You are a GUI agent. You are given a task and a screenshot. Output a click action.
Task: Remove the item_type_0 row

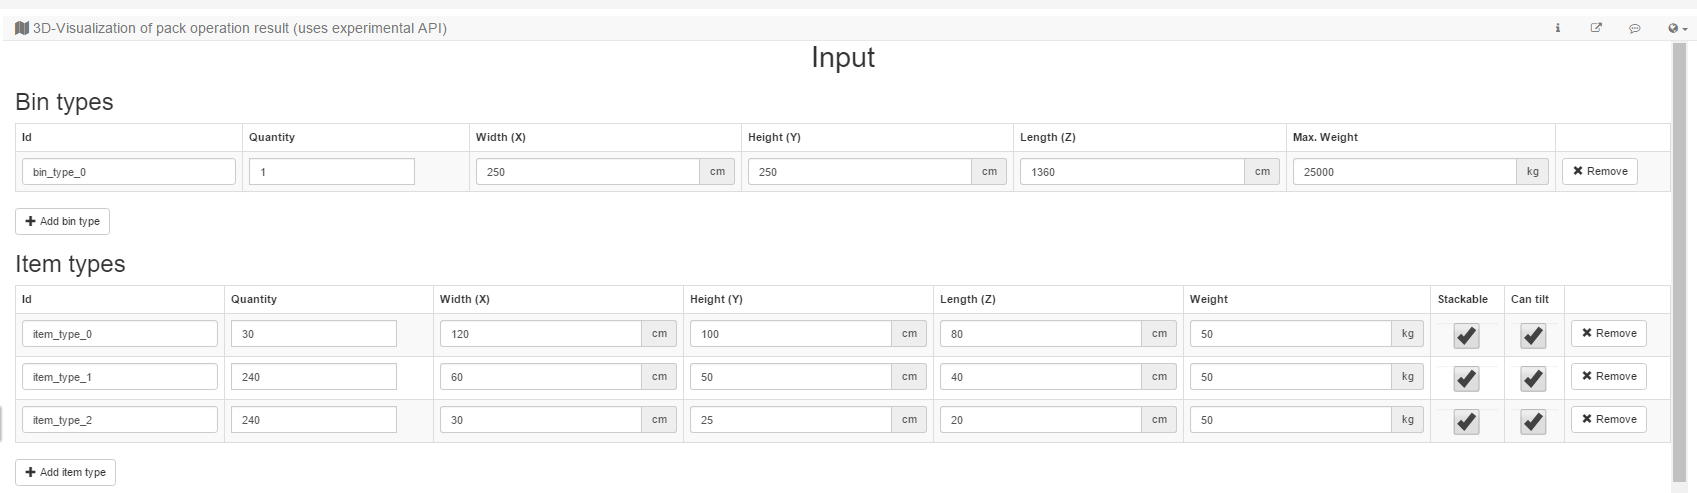tap(1608, 333)
